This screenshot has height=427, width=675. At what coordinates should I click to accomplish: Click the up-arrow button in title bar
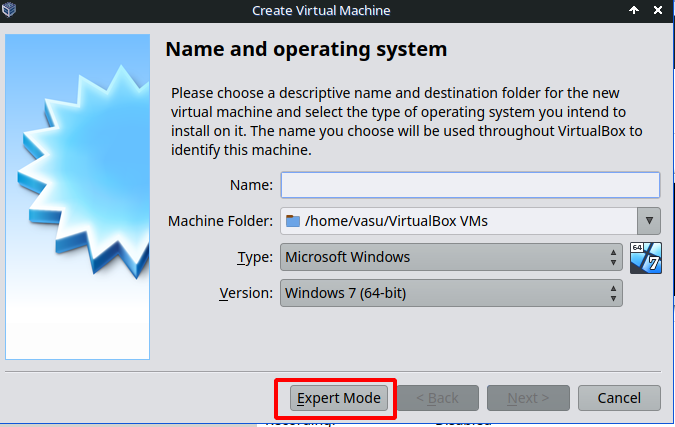click(x=633, y=11)
